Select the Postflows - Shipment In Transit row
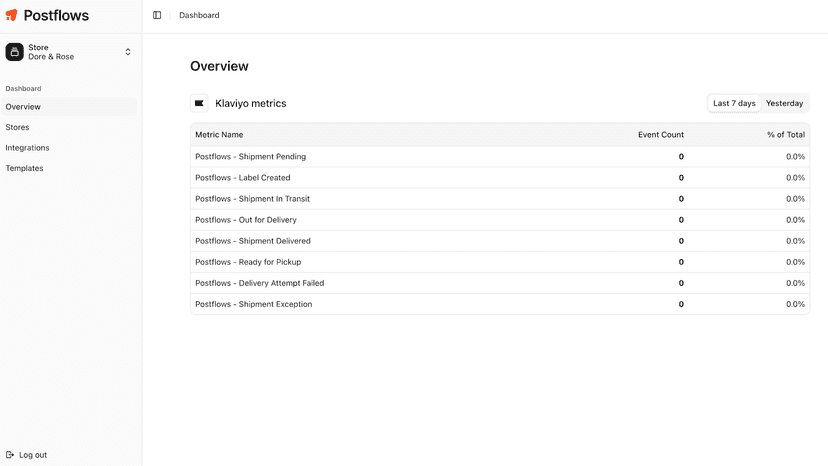Screen dimensions: 828x466 [500, 199]
